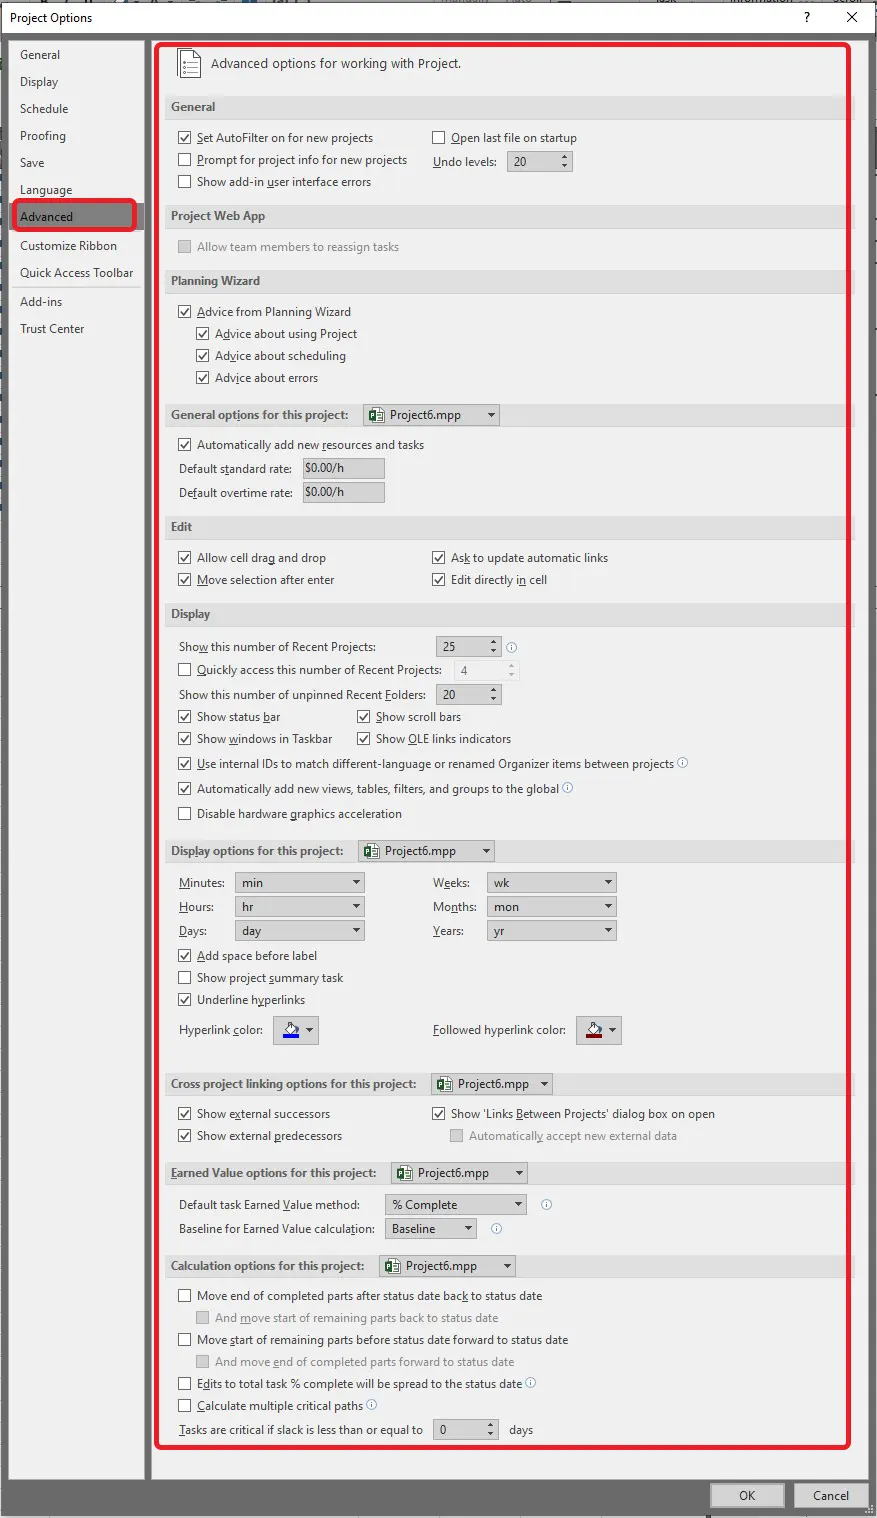Click info icon next to global views option
The image size is (877, 1518).
568,788
